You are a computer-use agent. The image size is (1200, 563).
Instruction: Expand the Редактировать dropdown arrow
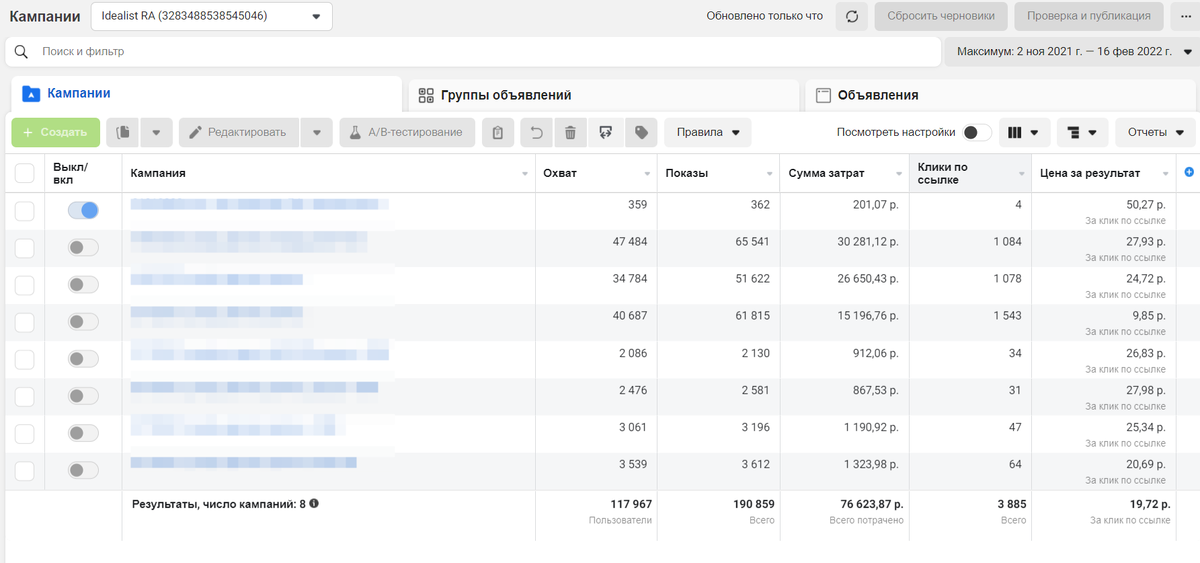[x=317, y=132]
